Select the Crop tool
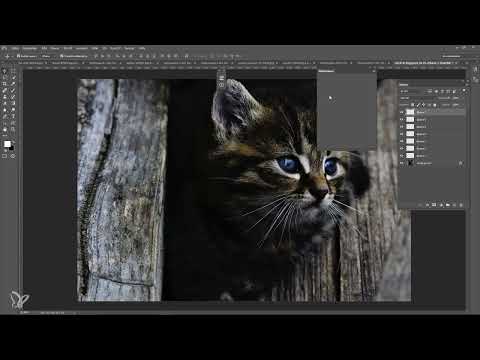This screenshot has width=480, height=360. [4, 84]
